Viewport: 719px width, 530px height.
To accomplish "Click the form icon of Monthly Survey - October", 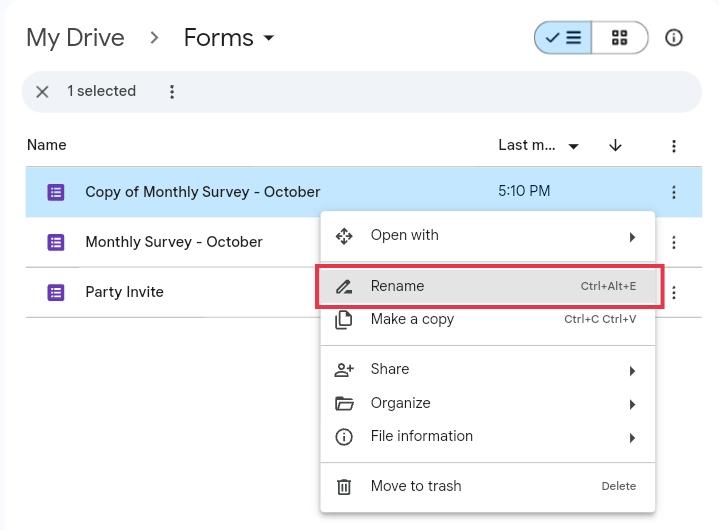I will (x=56, y=242).
